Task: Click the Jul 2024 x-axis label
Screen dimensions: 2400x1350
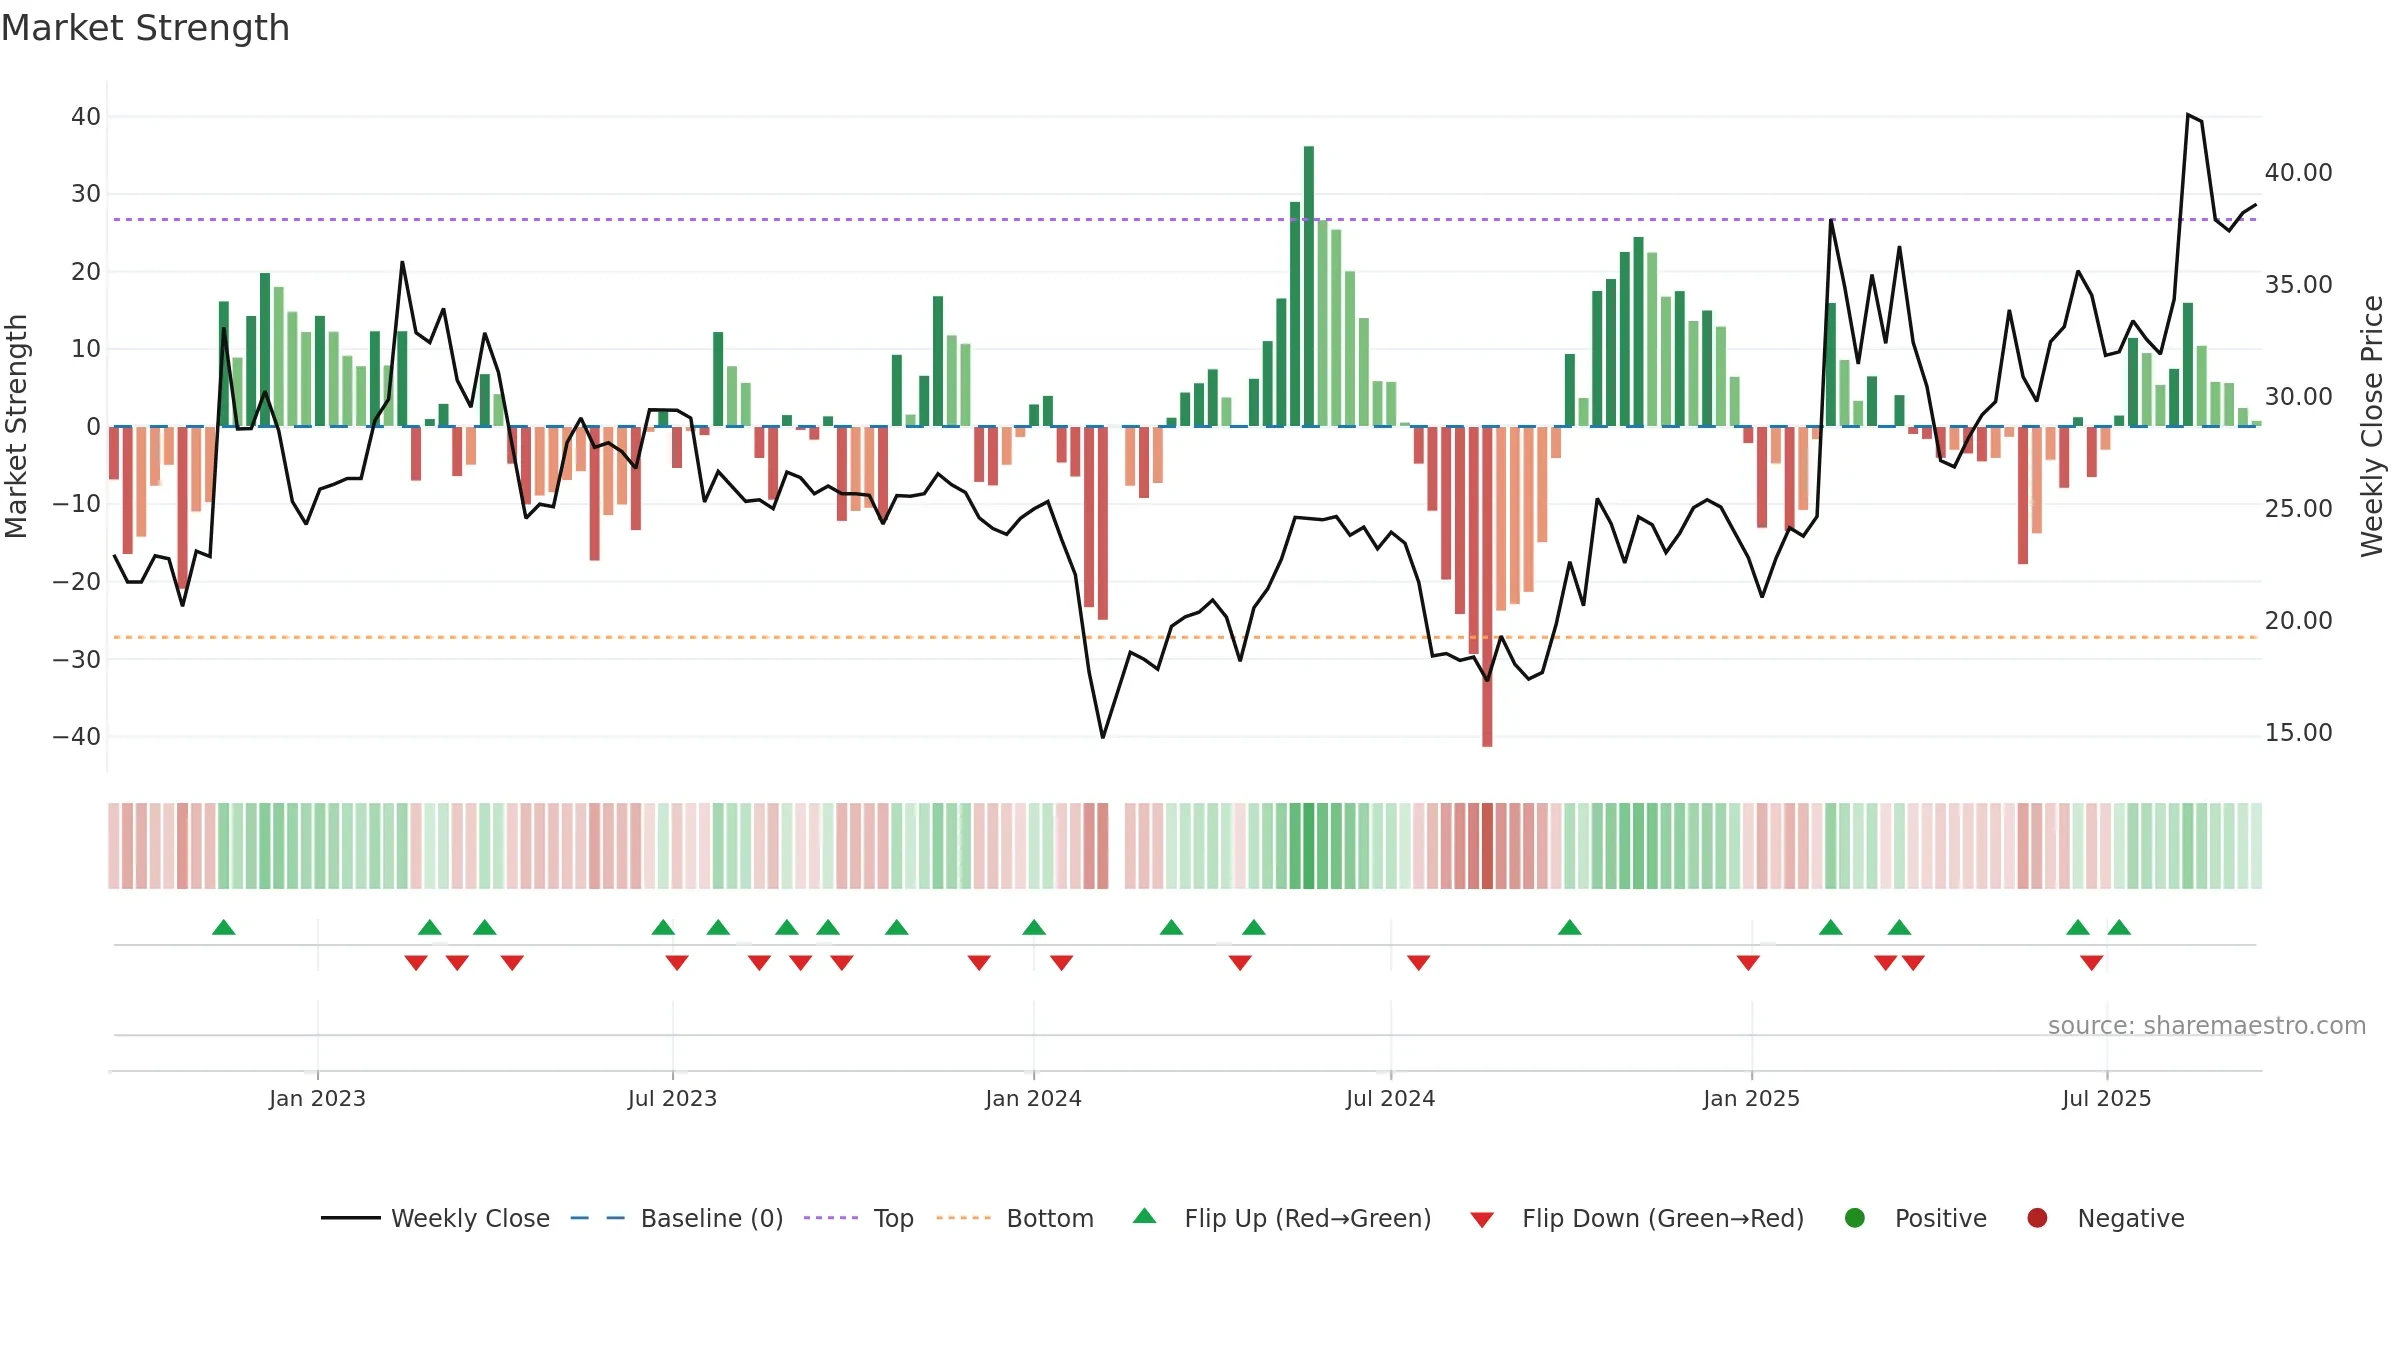Action: click(x=1391, y=1099)
